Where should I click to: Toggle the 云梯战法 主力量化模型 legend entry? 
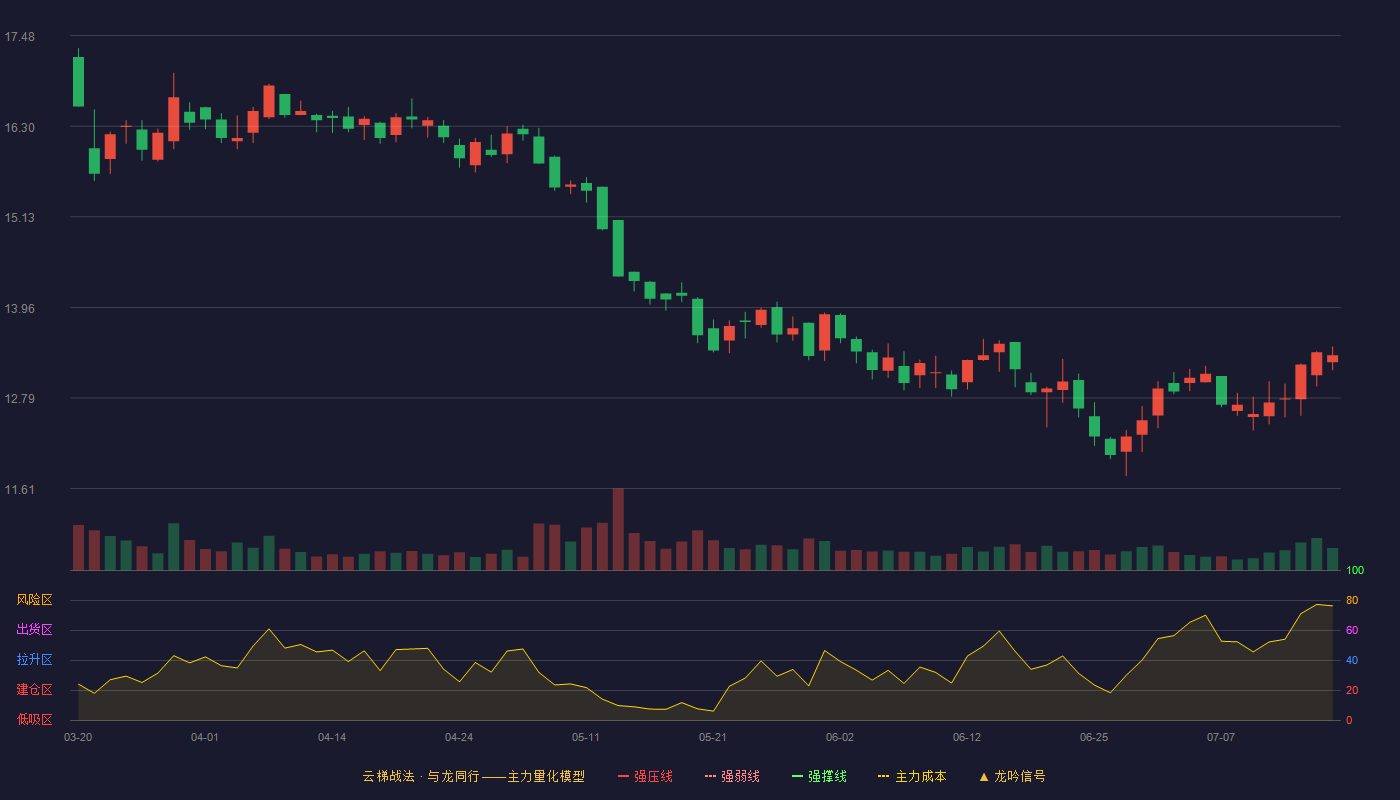pos(474,776)
